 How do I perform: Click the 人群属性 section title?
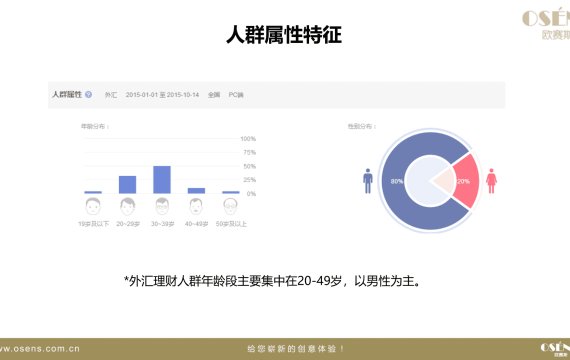pyautogui.click(x=67, y=95)
